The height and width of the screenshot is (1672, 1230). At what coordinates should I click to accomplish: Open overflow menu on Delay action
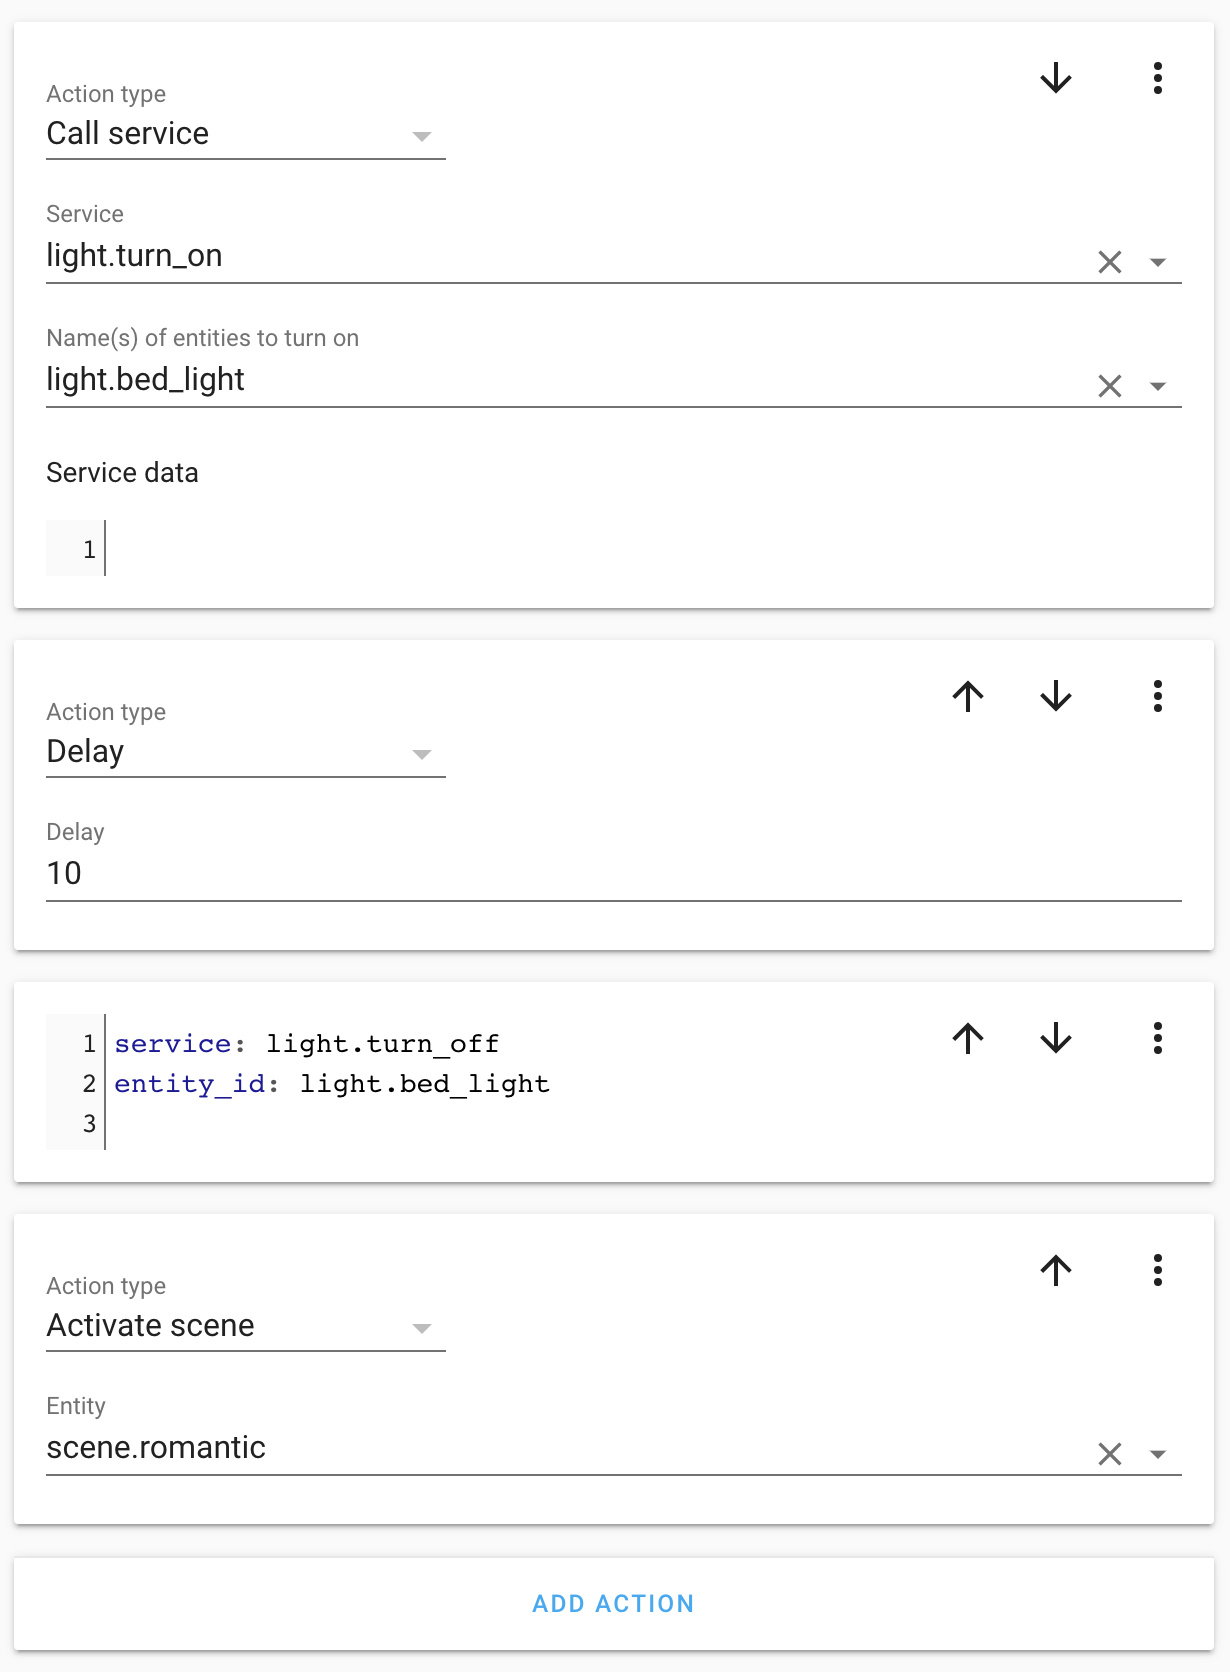pyautogui.click(x=1157, y=697)
